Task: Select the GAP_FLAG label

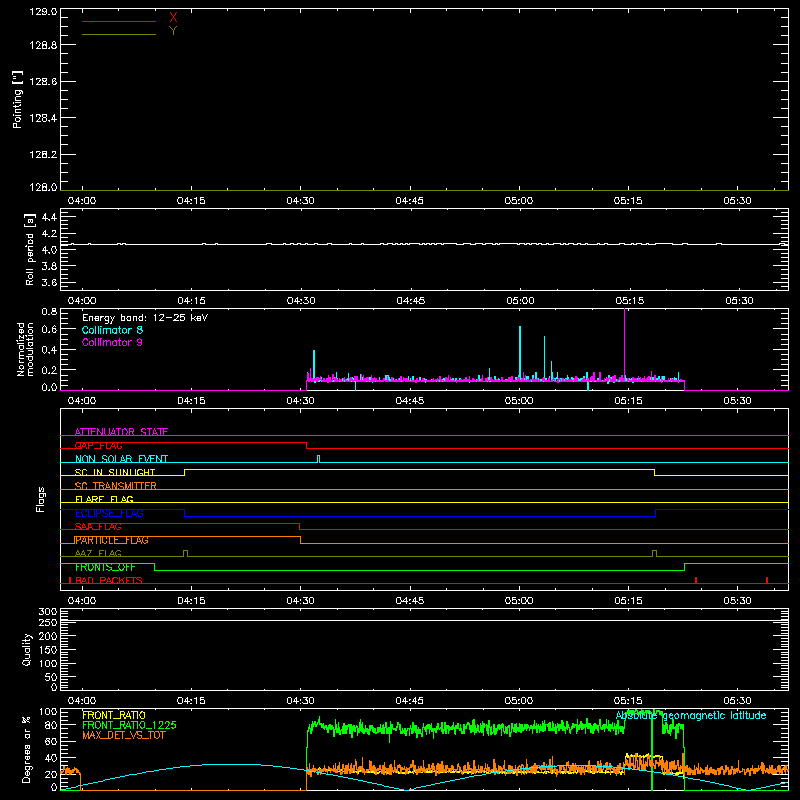Action: coord(98,445)
